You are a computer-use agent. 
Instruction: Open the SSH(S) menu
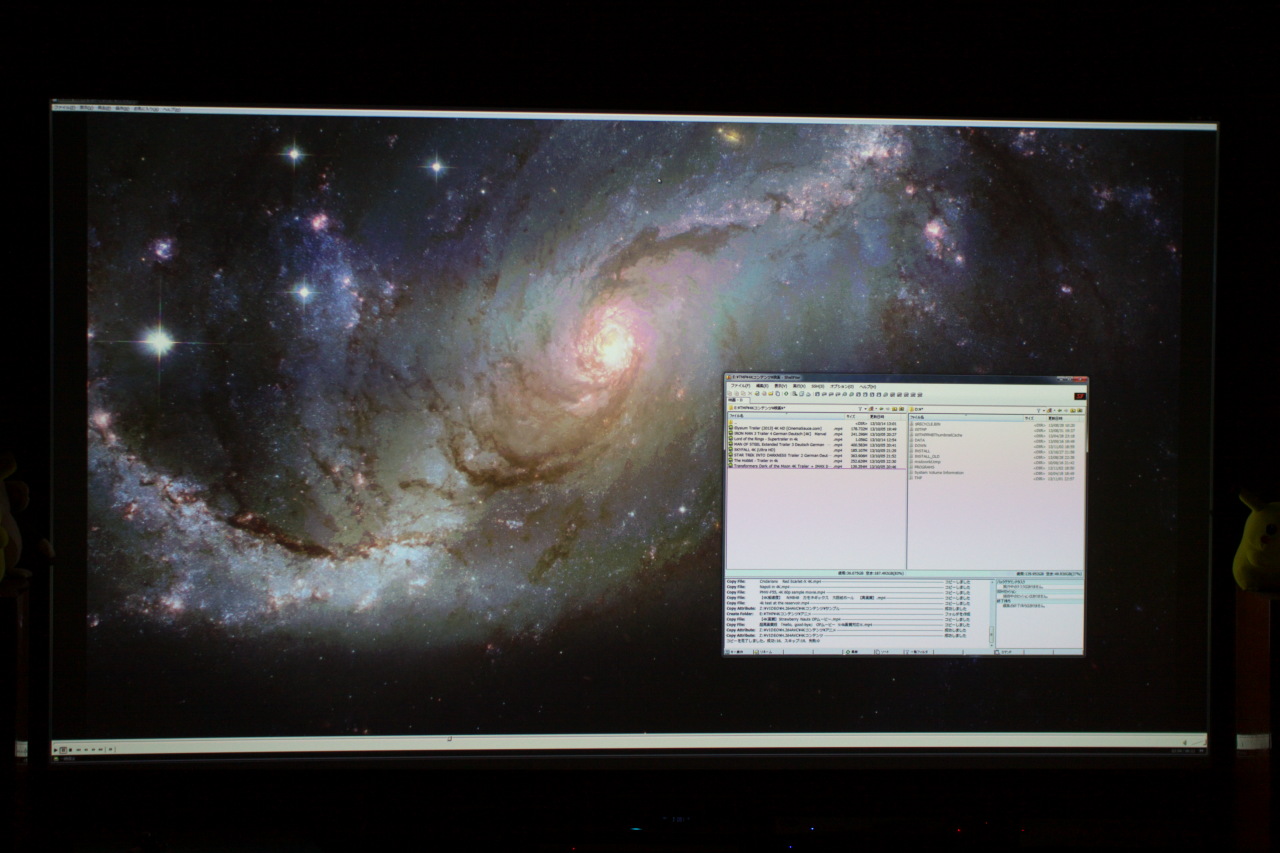817,386
